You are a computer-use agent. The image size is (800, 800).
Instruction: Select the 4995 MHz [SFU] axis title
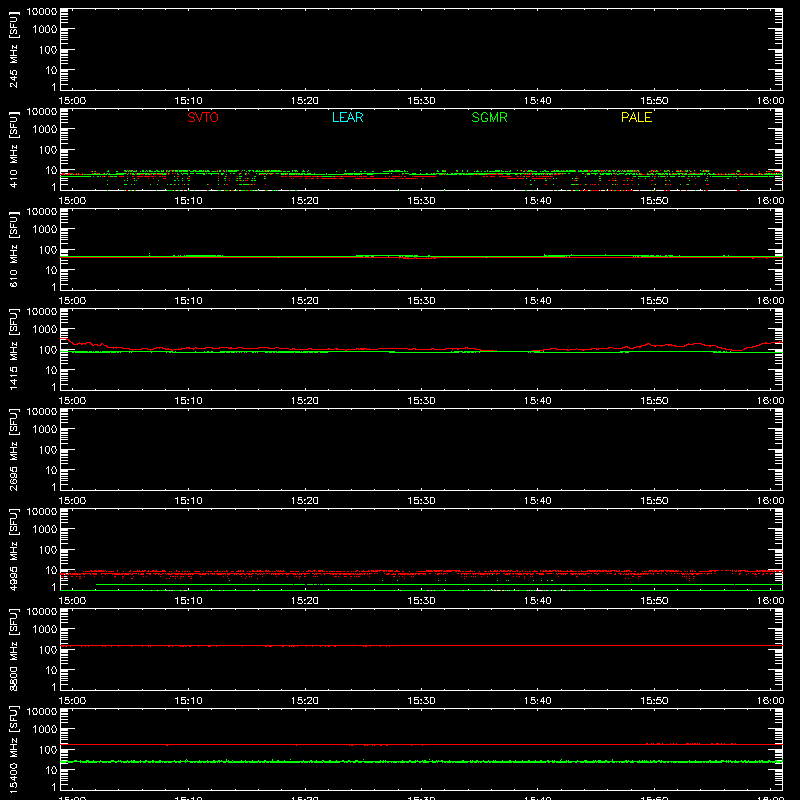[14, 549]
